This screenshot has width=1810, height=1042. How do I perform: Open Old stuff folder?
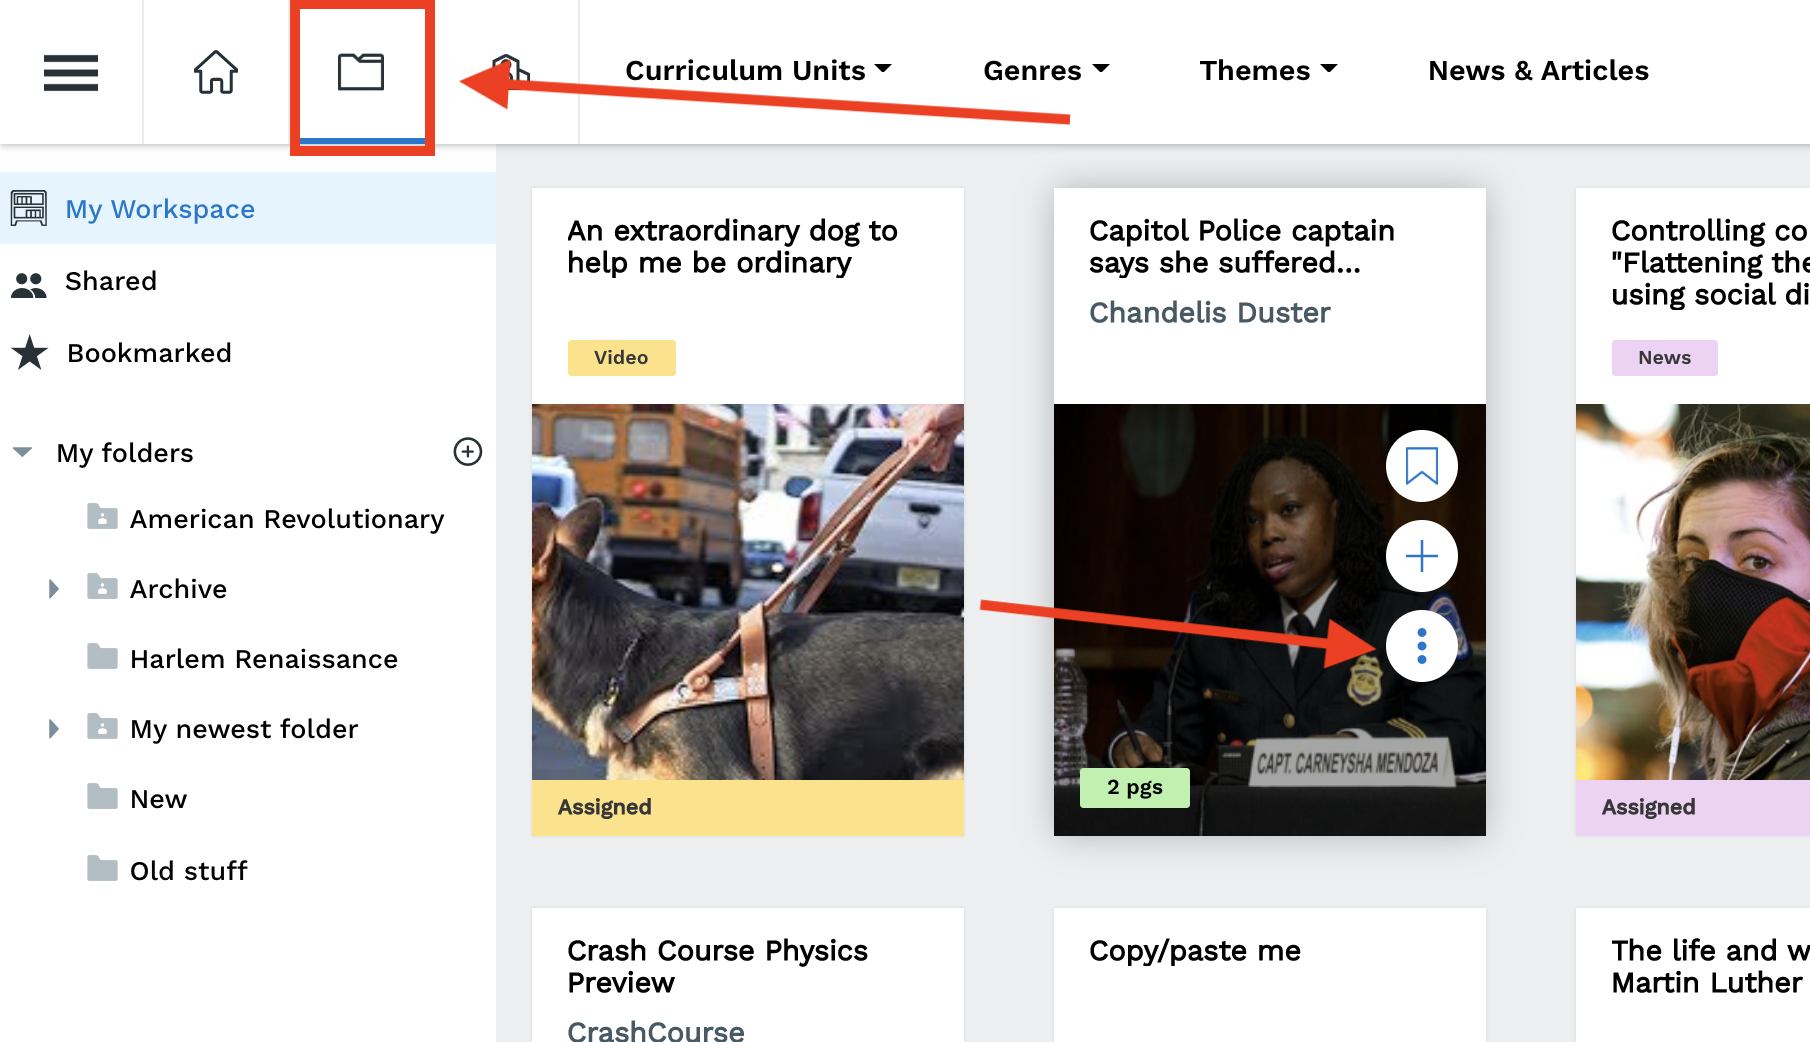(188, 871)
